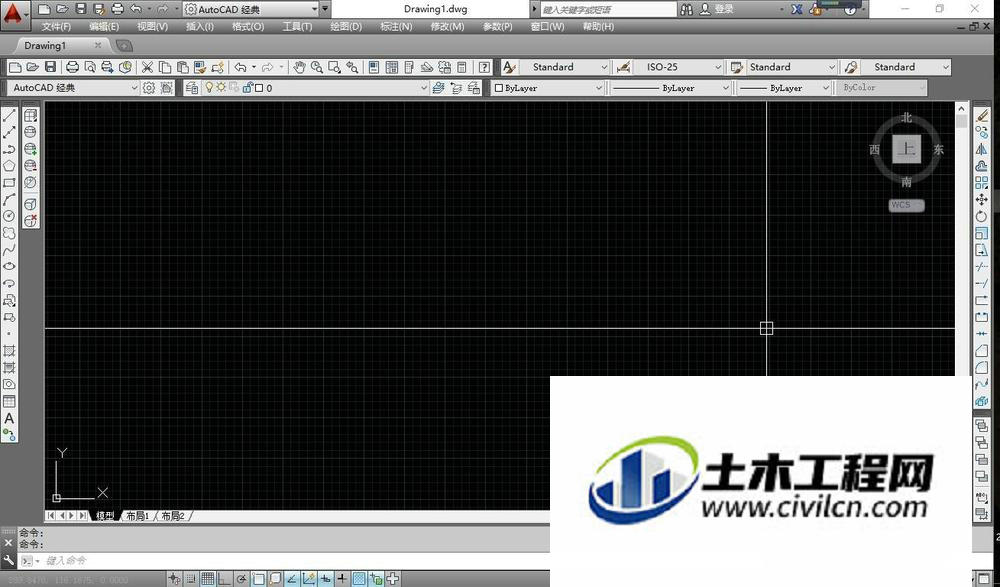Image resolution: width=1000 pixels, height=587 pixels.
Task: Select the Rectangle draw tool
Action: tap(9, 182)
